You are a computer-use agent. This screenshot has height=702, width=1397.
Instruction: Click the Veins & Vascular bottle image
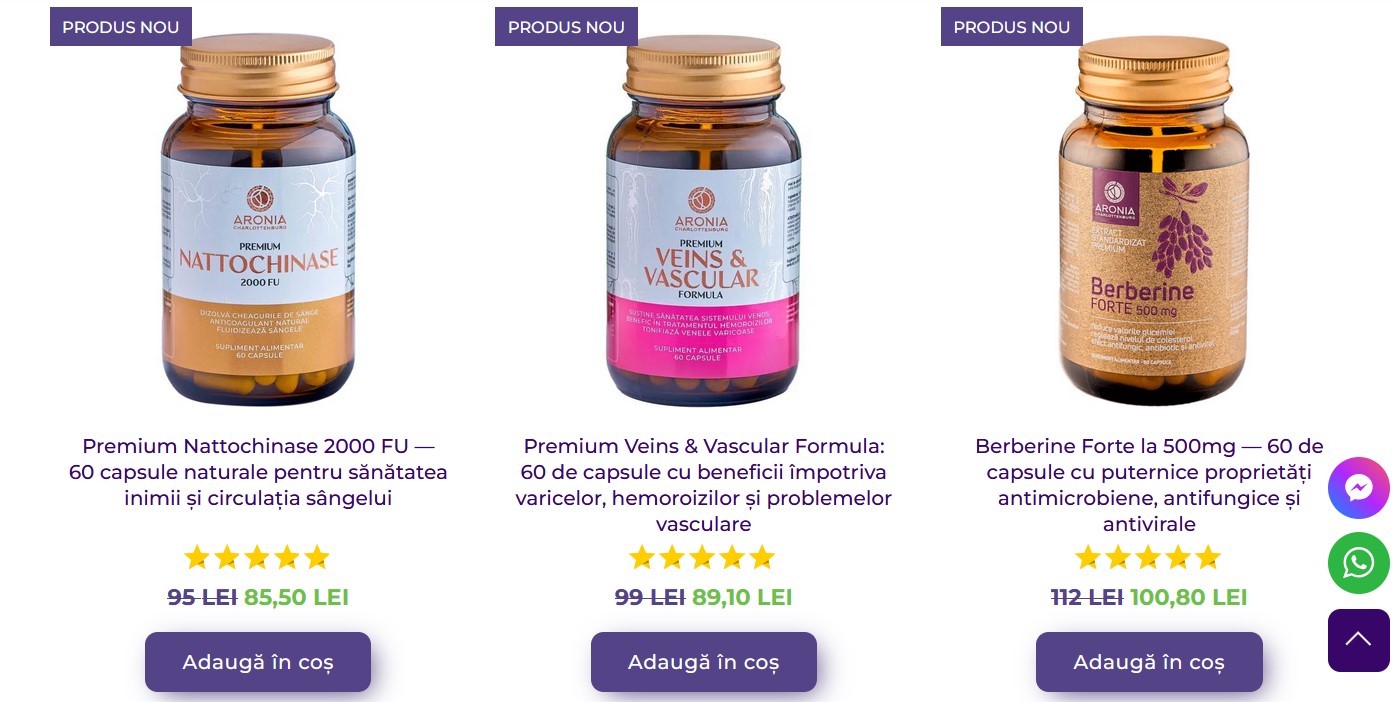coord(704,220)
